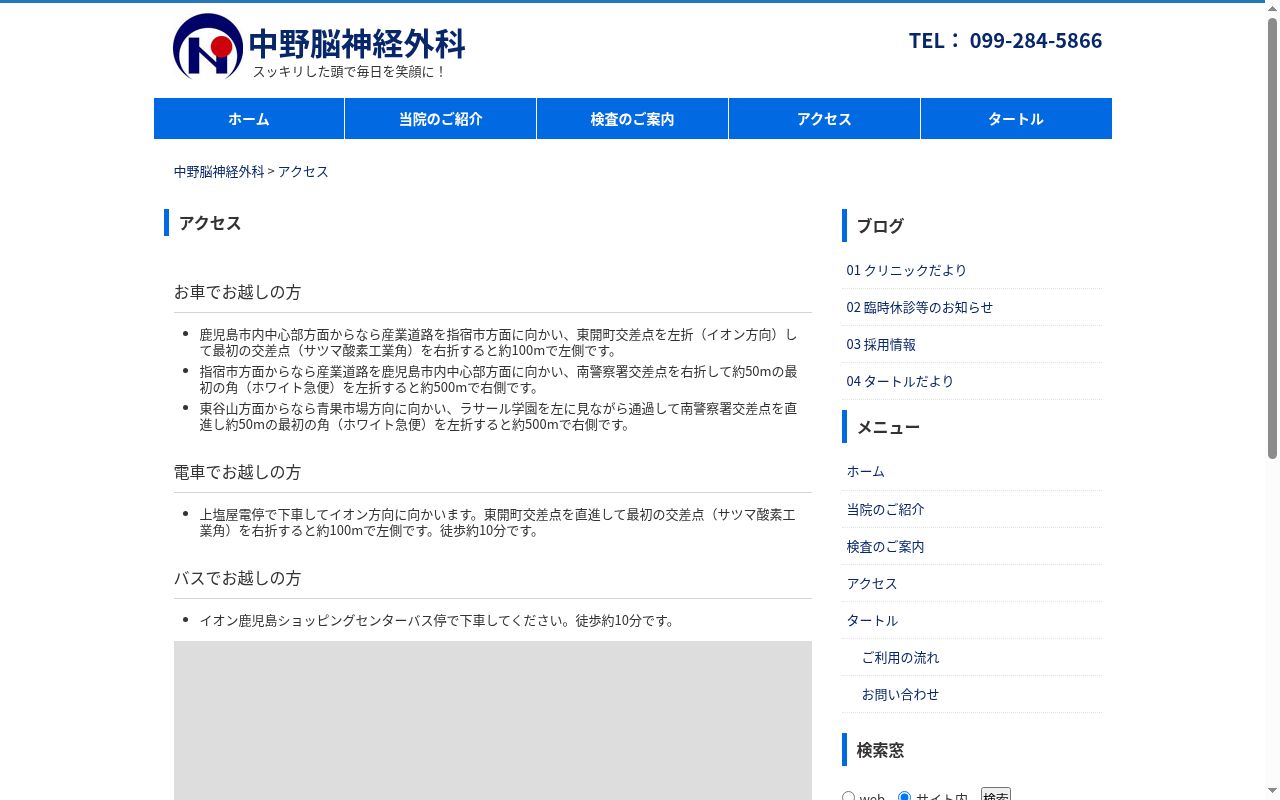Click the train directions starting 上塩屋電停で下車

497,523
